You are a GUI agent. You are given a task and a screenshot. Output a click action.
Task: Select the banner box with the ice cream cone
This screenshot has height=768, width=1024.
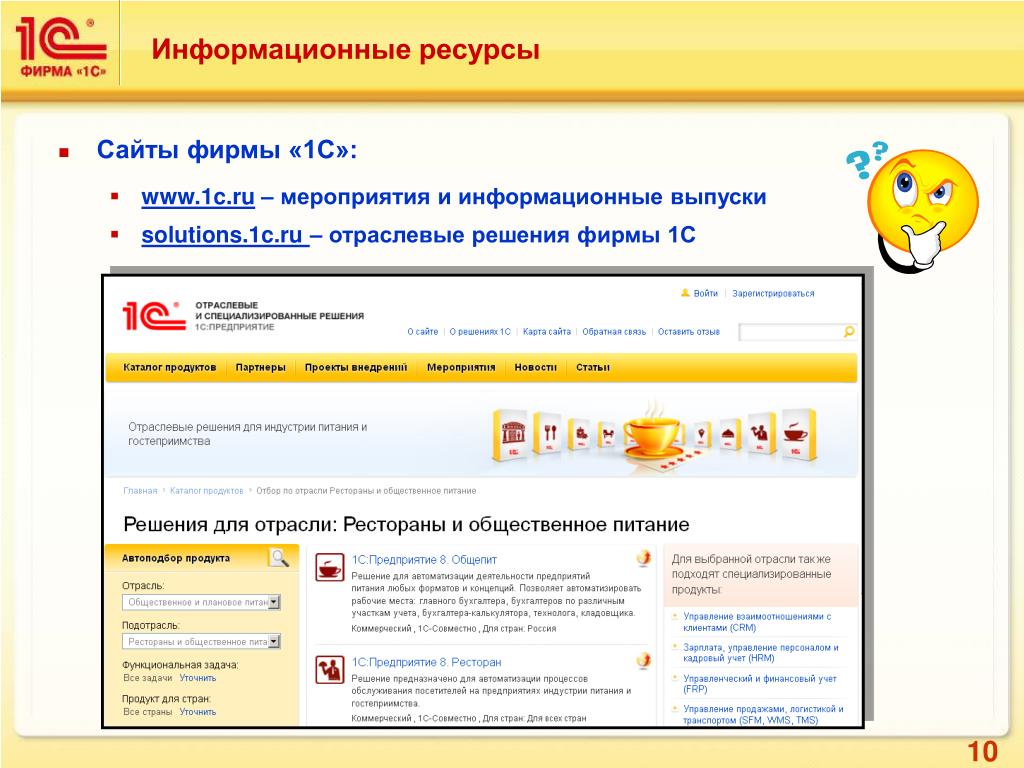[x=701, y=434]
